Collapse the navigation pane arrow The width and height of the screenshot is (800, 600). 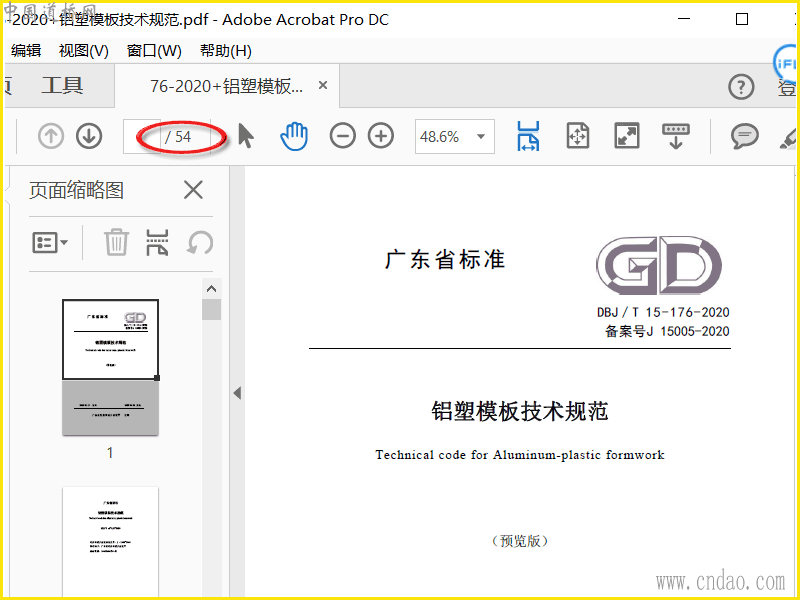237,393
